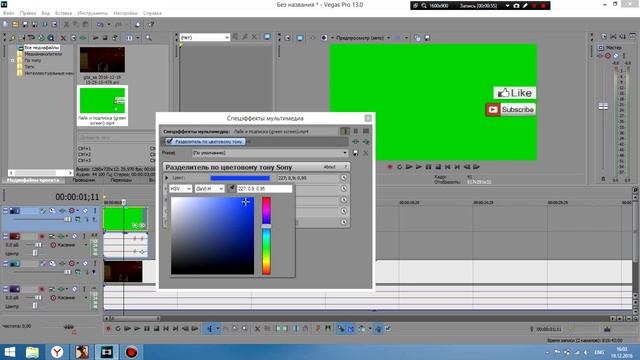Click the magnifier search icon in media toolbar
Image resolution: width=640 pixels, height=360 pixels.
(x=149, y=38)
